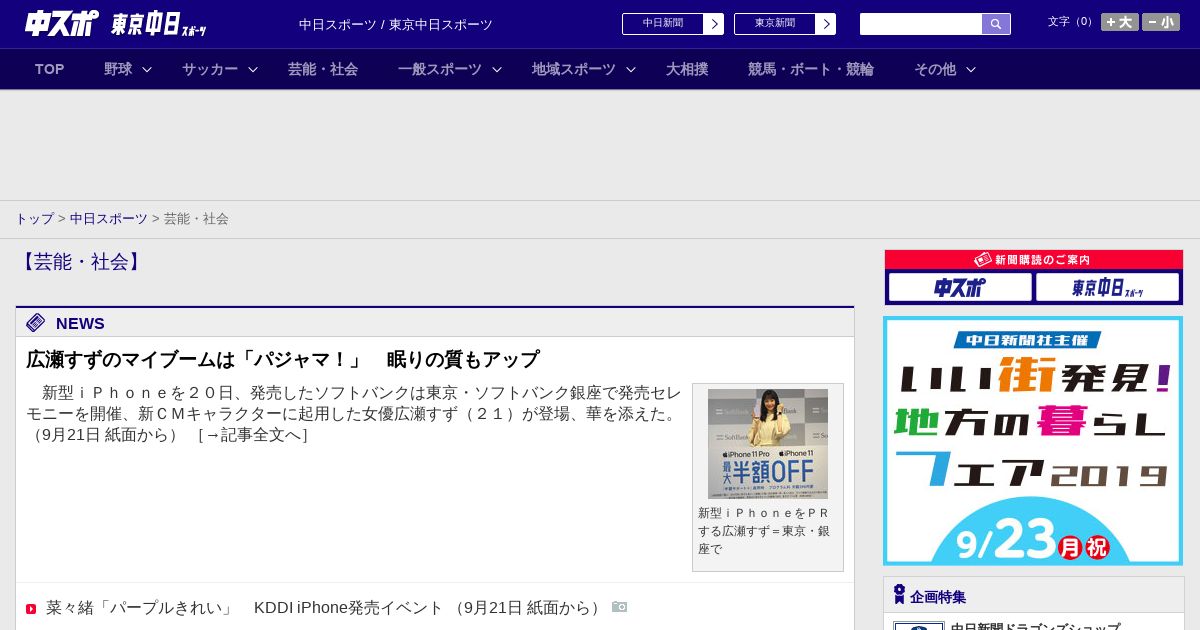1200x630 pixels.
Task: Click photo caption 新型ｉＰｈｏｎｅをＰＲする広瀬すず
Action: tap(764, 531)
